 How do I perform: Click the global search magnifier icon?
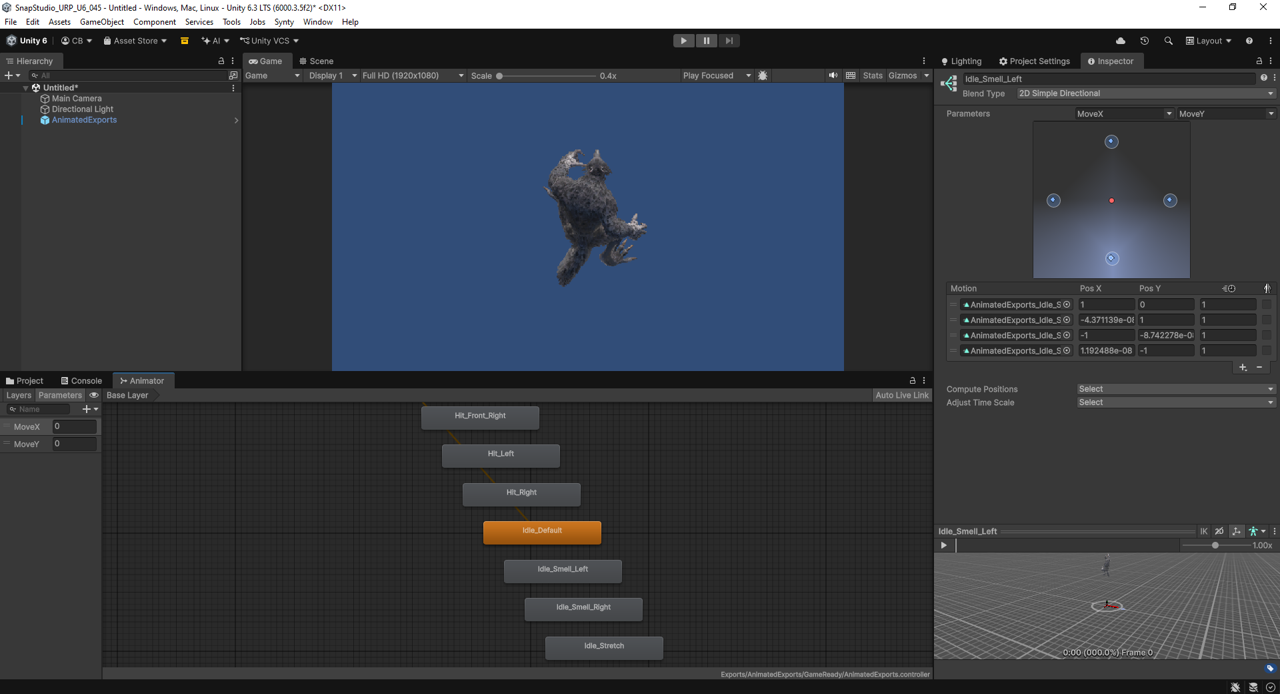point(1168,41)
